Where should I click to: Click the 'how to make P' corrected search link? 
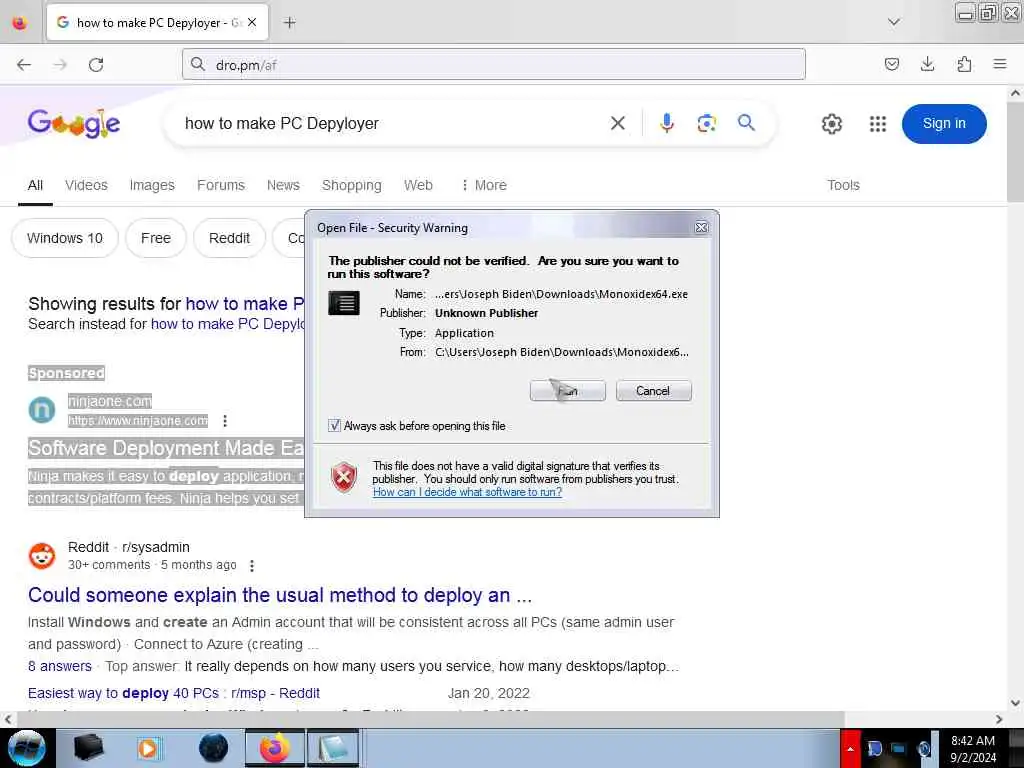pyautogui.click(x=245, y=304)
